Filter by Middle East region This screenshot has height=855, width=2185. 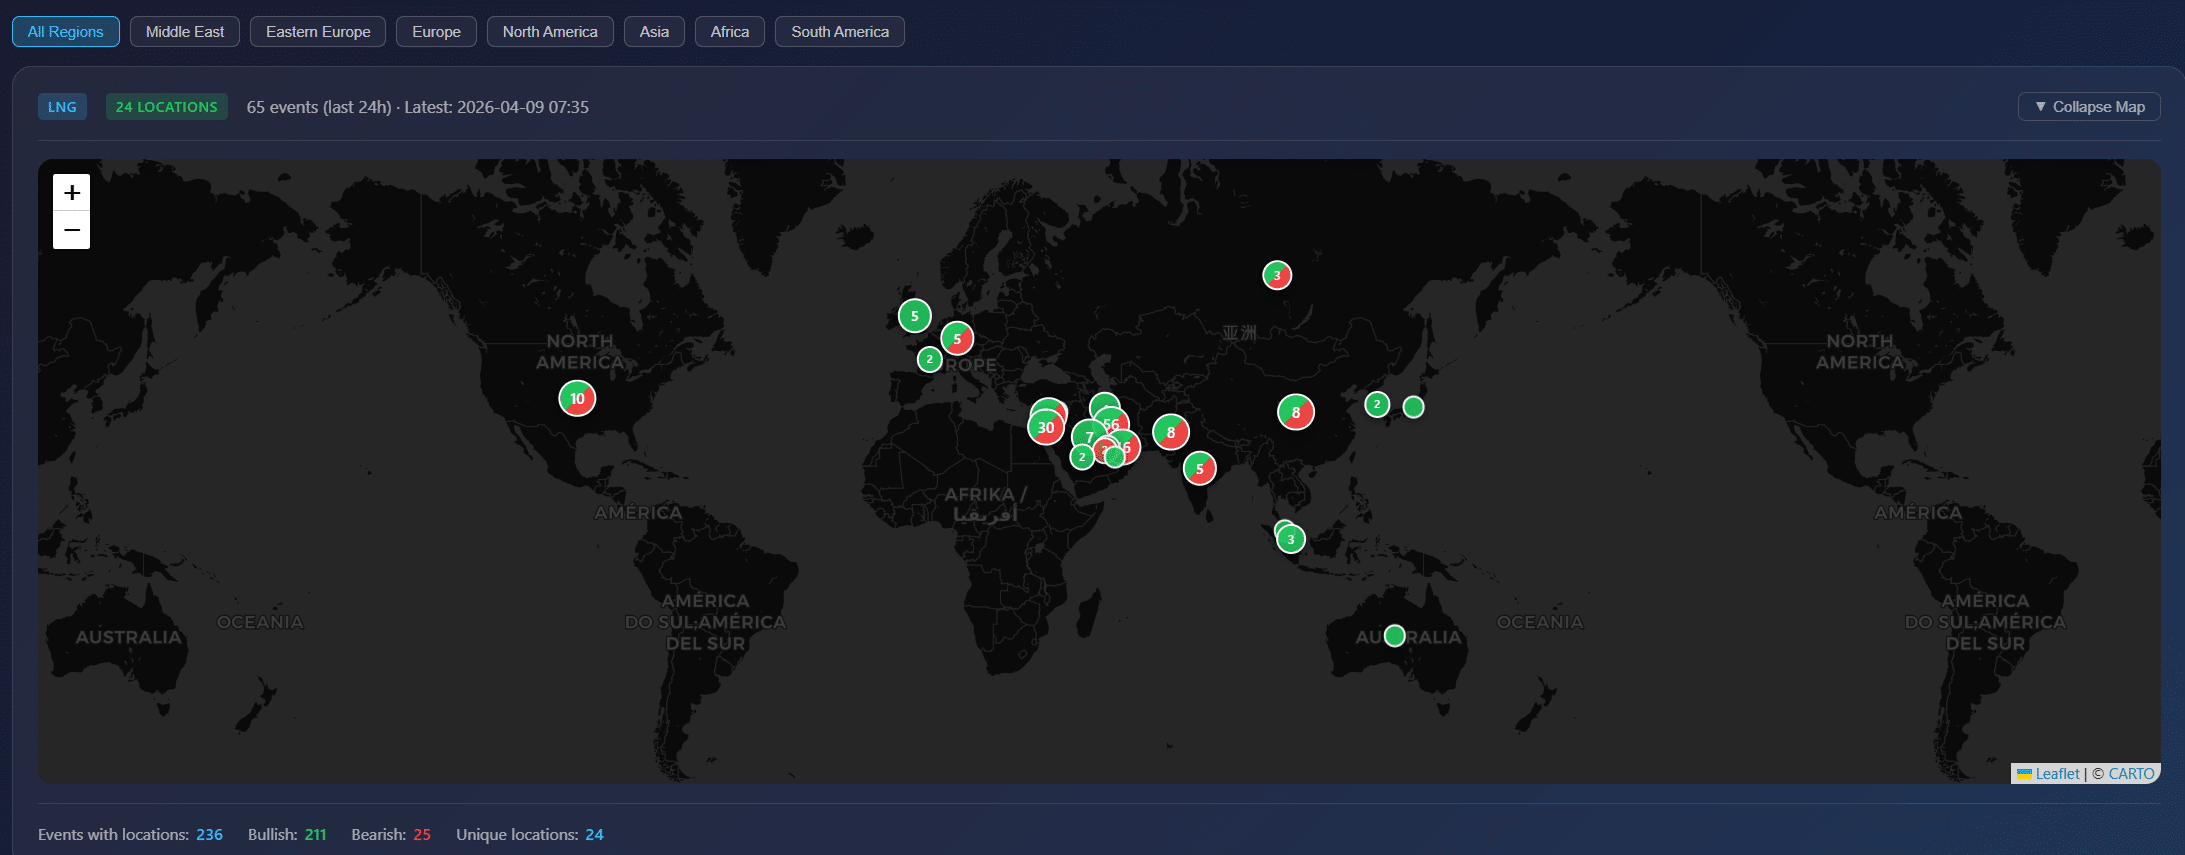click(x=185, y=32)
